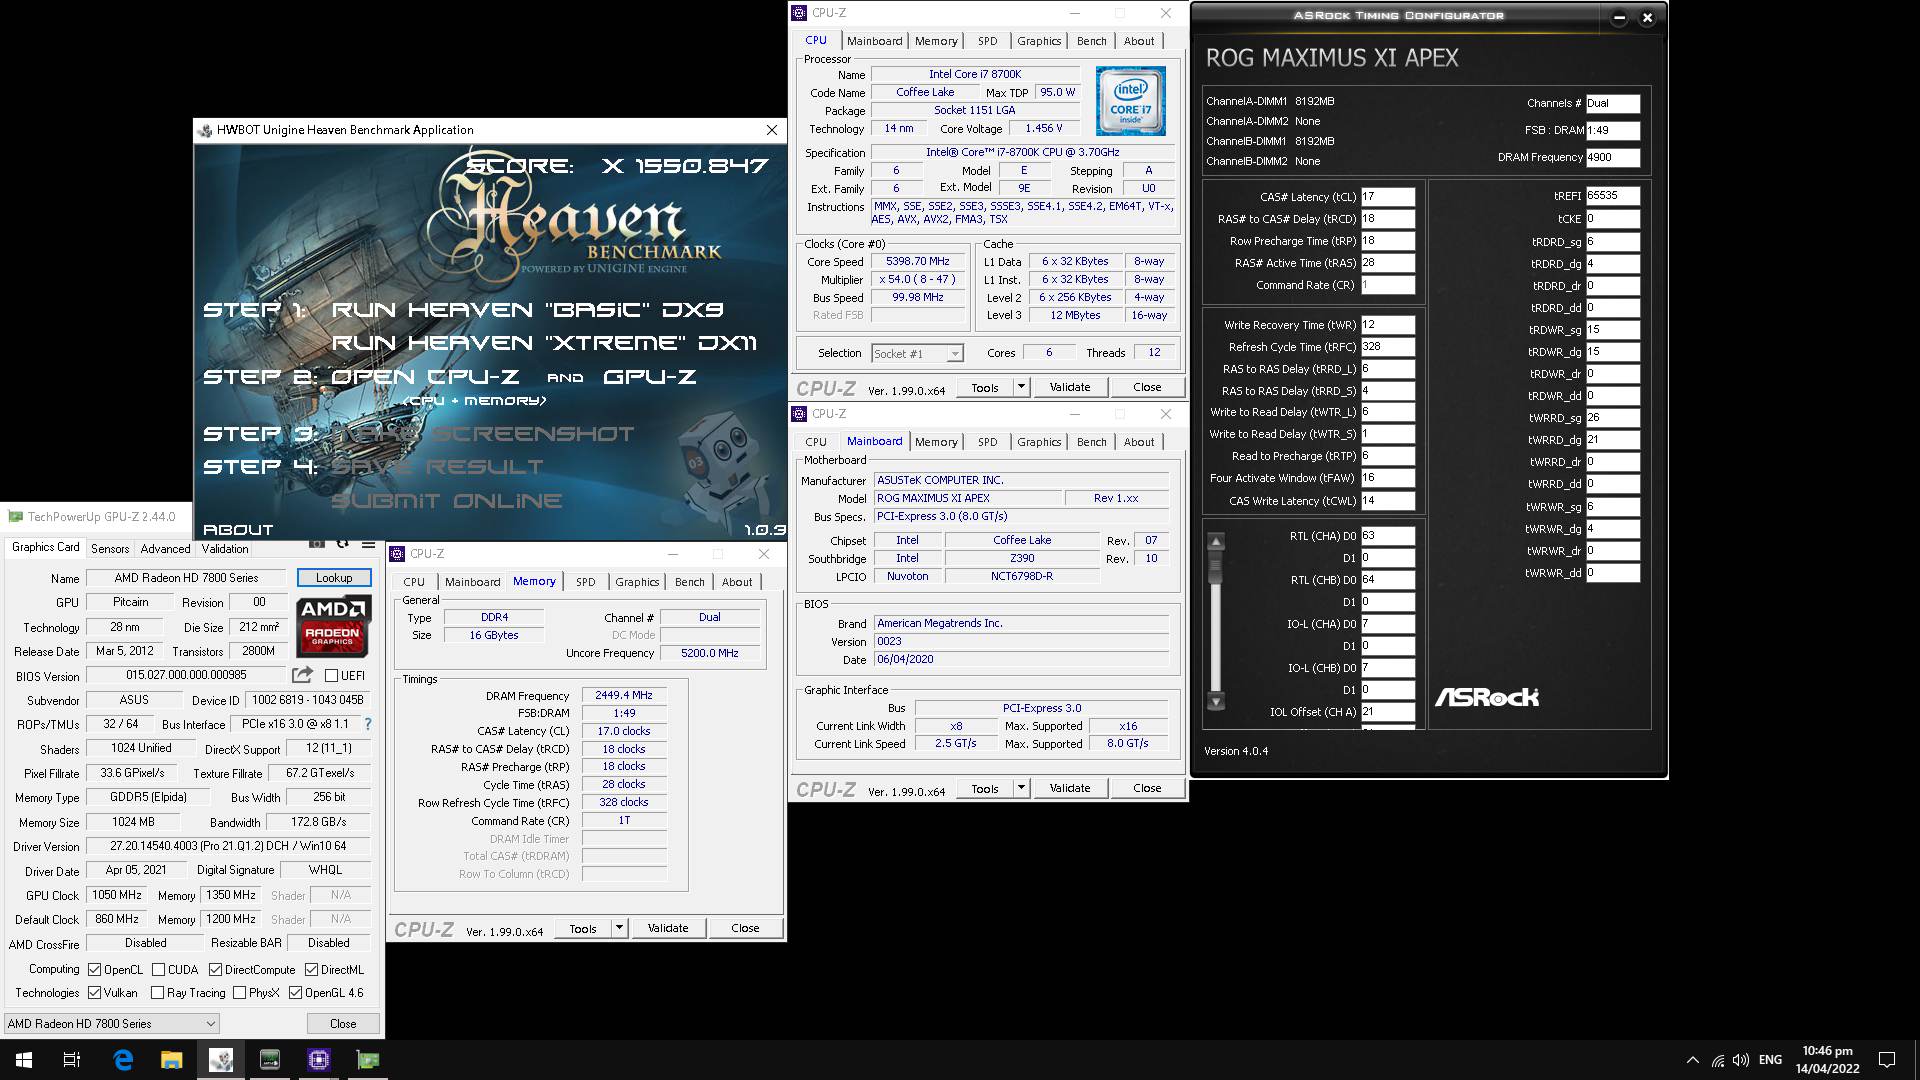Click the top CPU-Z window title icon
The height and width of the screenshot is (1080, 1920).
click(799, 13)
